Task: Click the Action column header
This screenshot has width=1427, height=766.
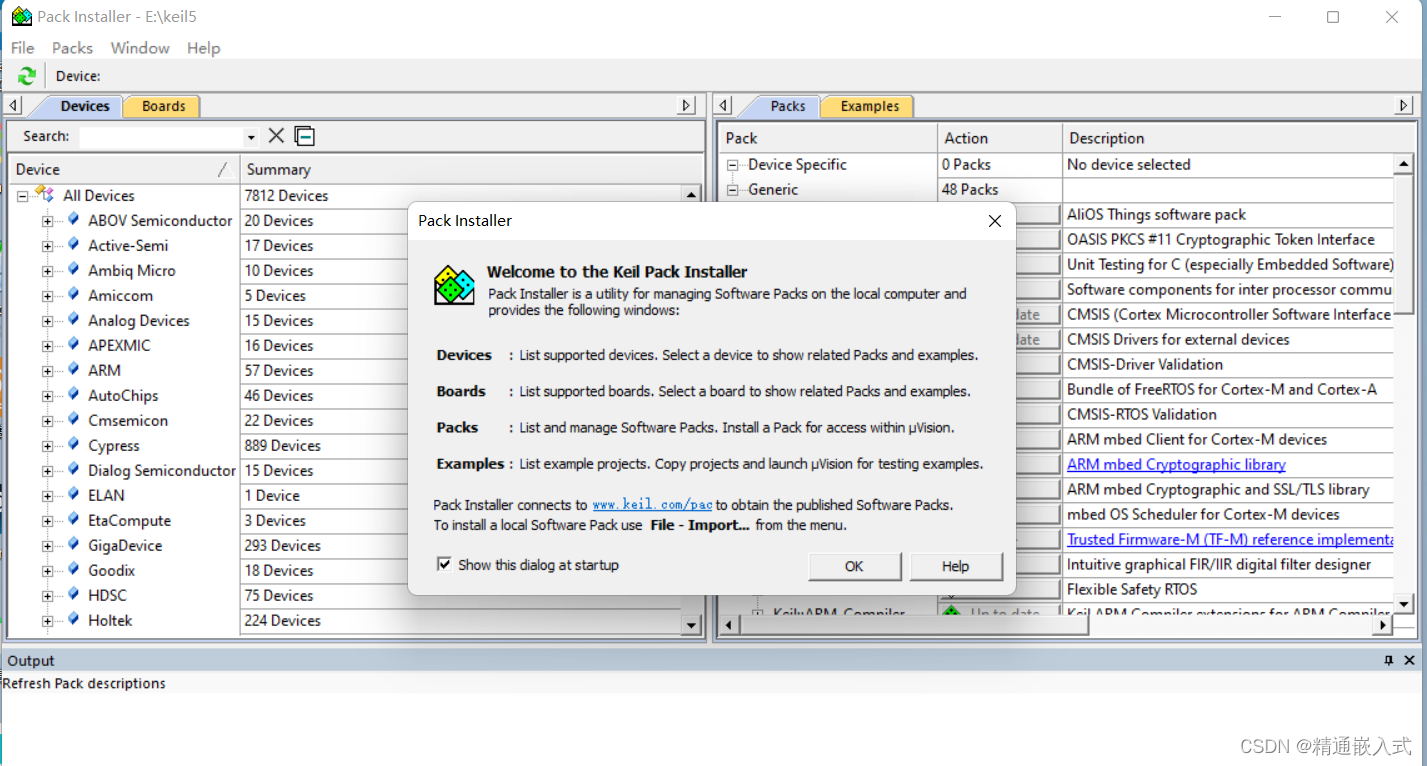Action: point(999,138)
